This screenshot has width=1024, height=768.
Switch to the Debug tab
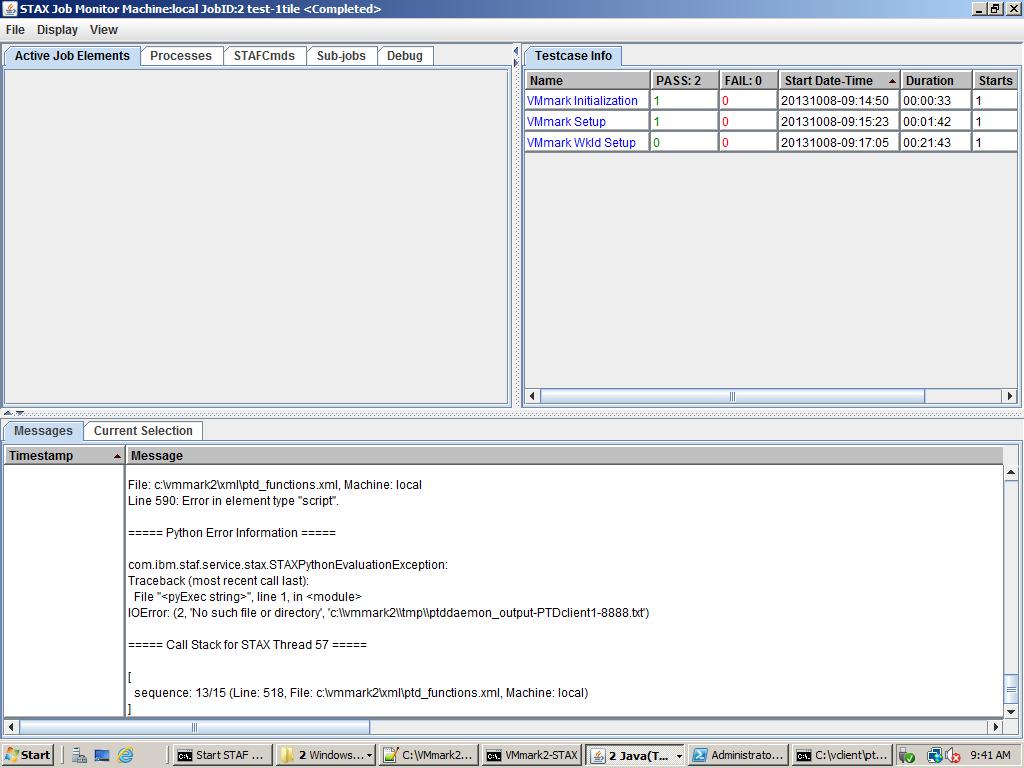(404, 56)
